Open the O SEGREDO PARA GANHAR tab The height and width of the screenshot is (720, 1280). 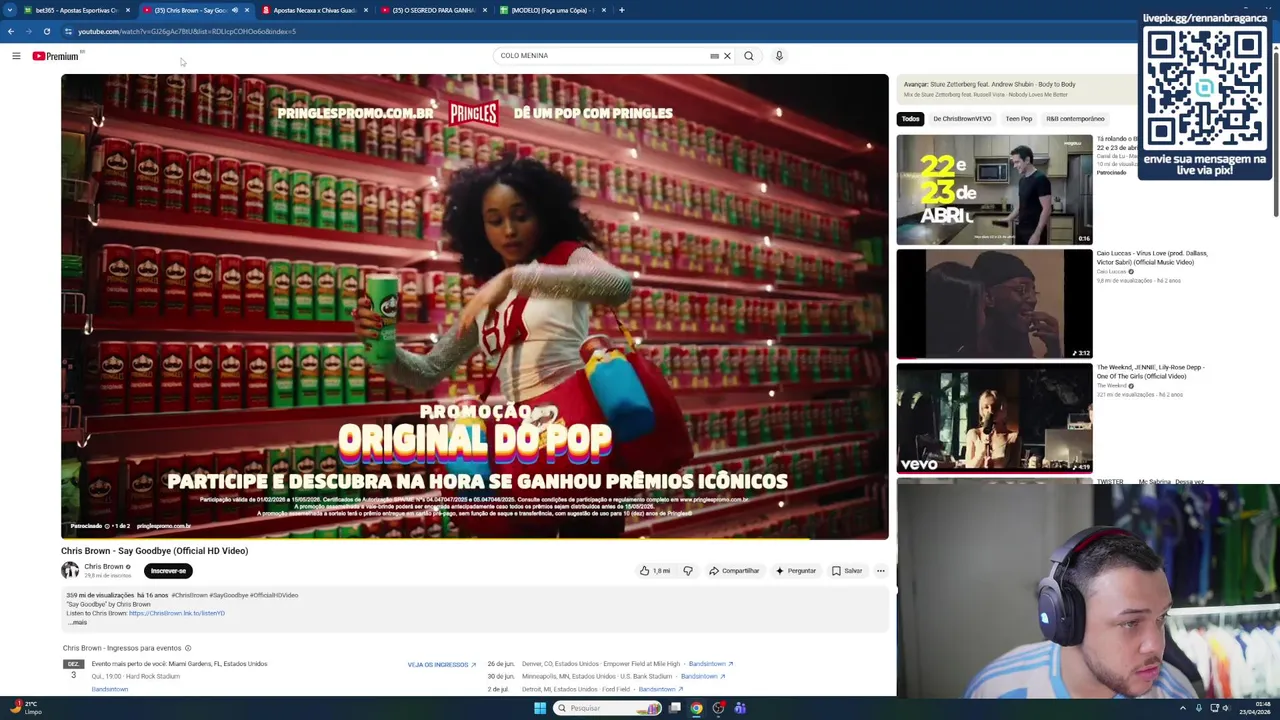click(x=433, y=10)
